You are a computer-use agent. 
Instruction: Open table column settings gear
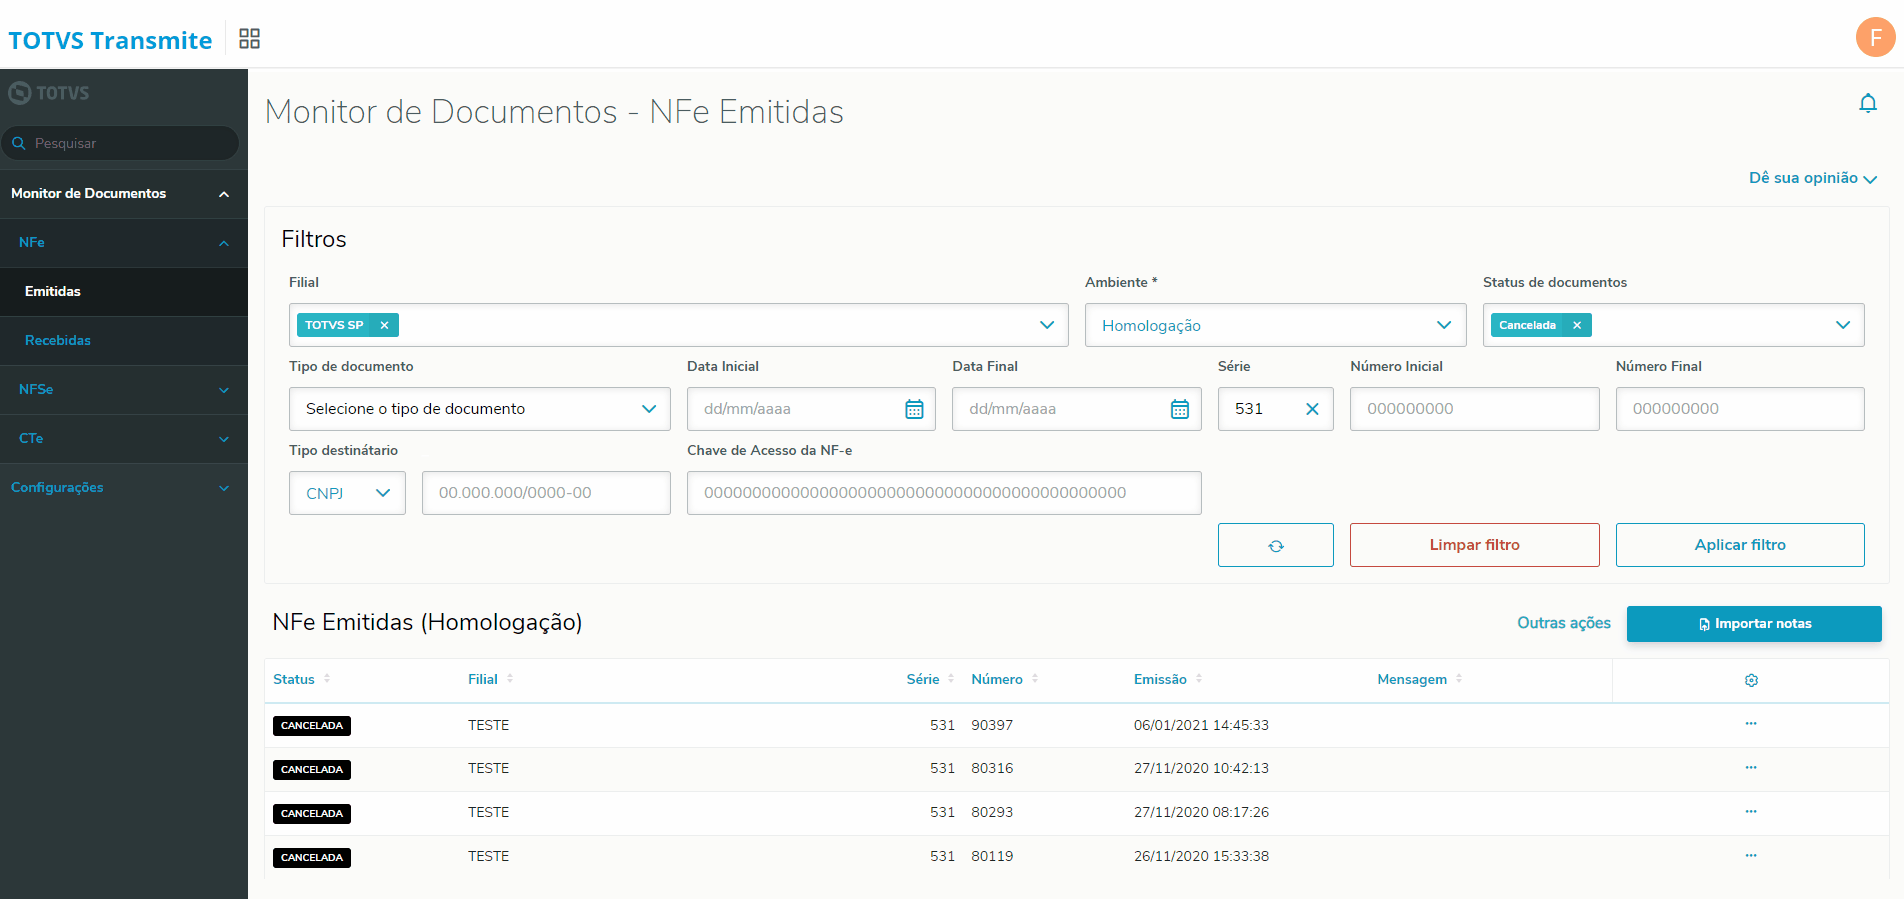[1751, 680]
